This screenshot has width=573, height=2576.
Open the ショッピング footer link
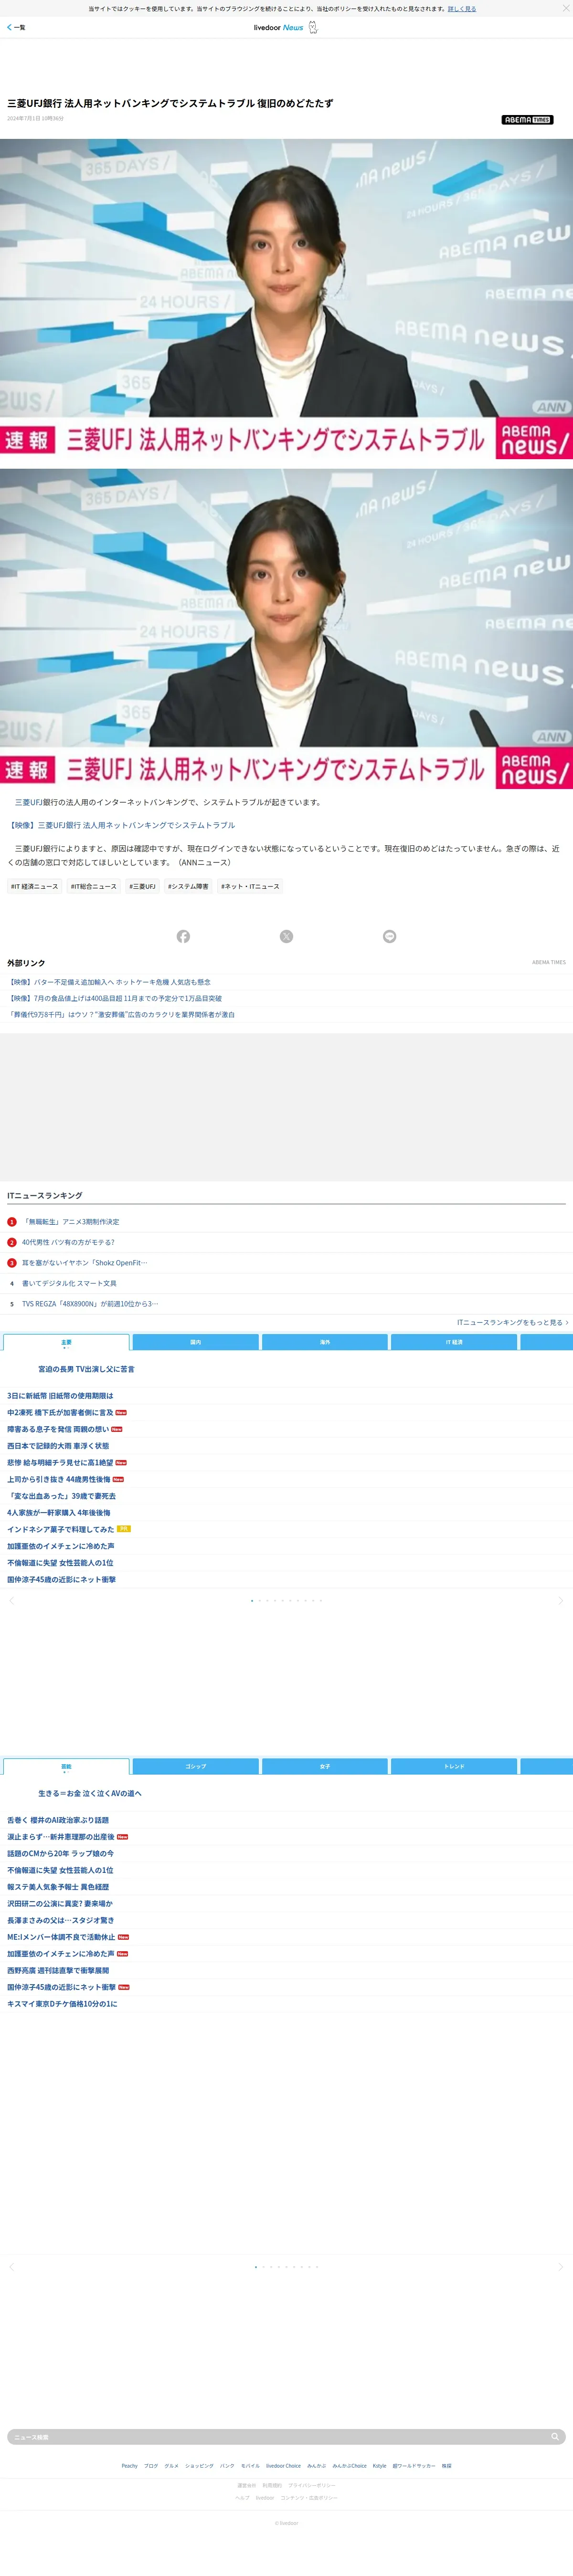tap(199, 2466)
